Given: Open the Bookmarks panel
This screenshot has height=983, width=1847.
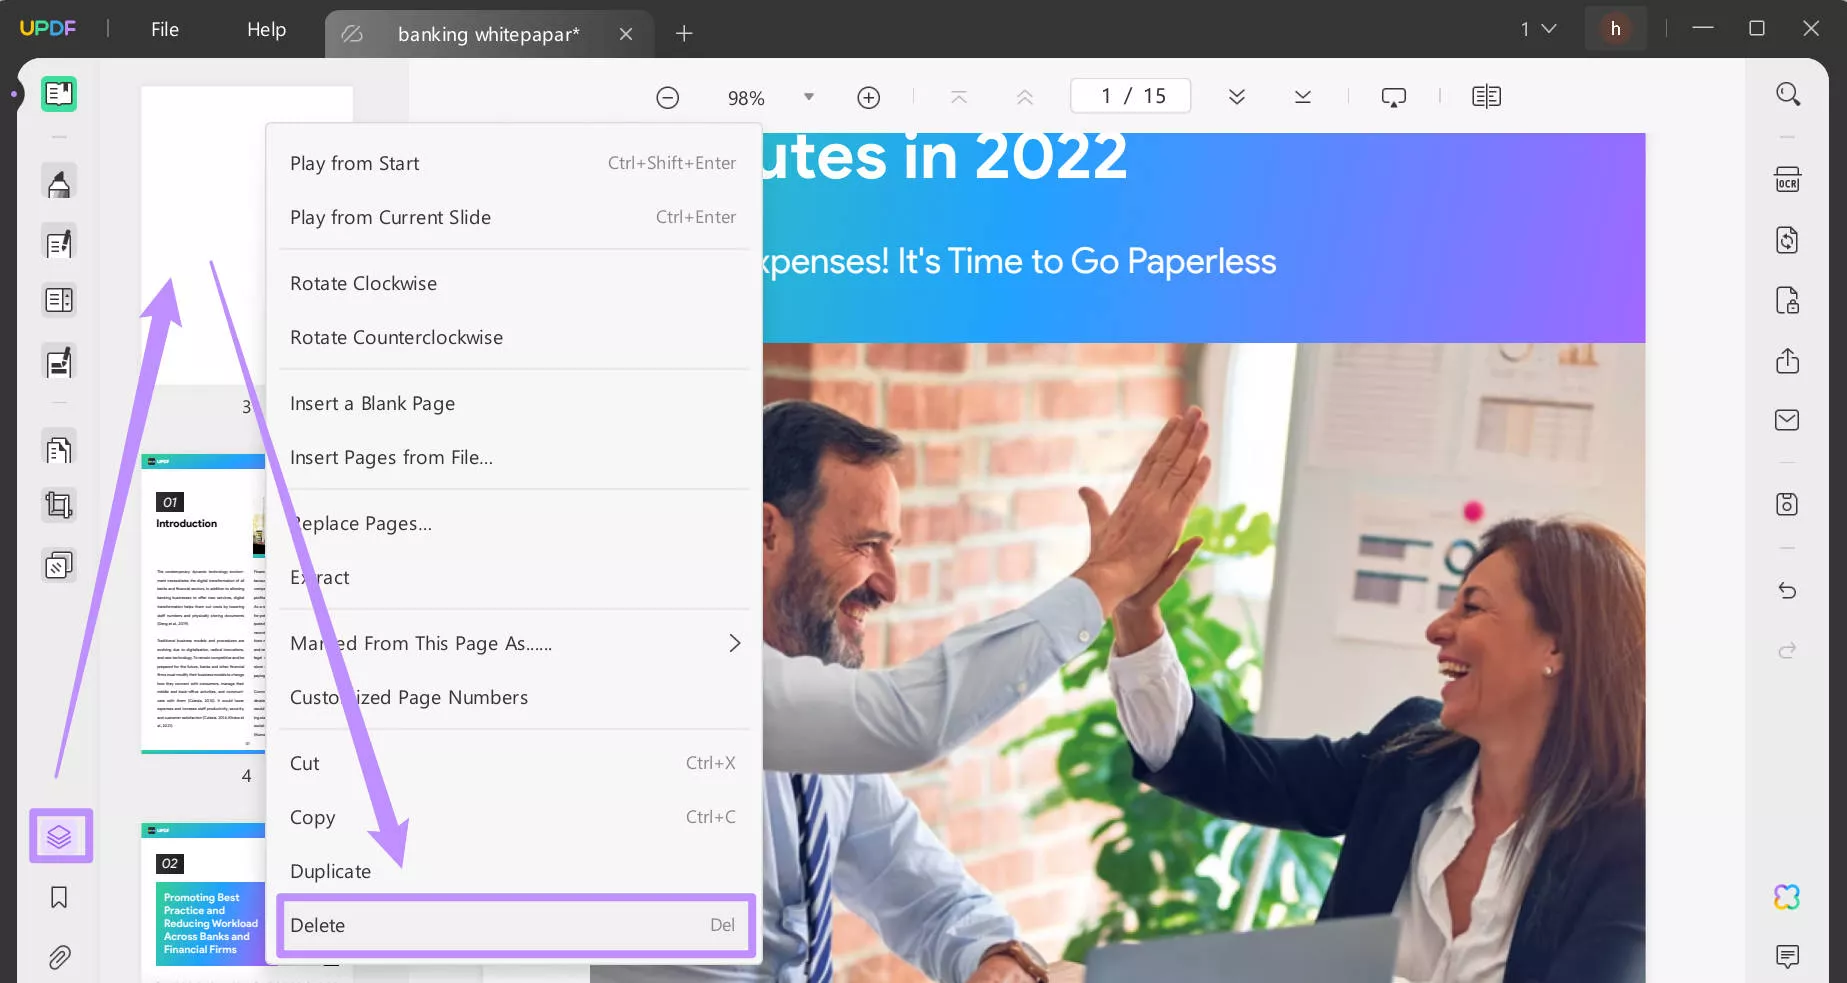Looking at the screenshot, I should [x=59, y=898].
